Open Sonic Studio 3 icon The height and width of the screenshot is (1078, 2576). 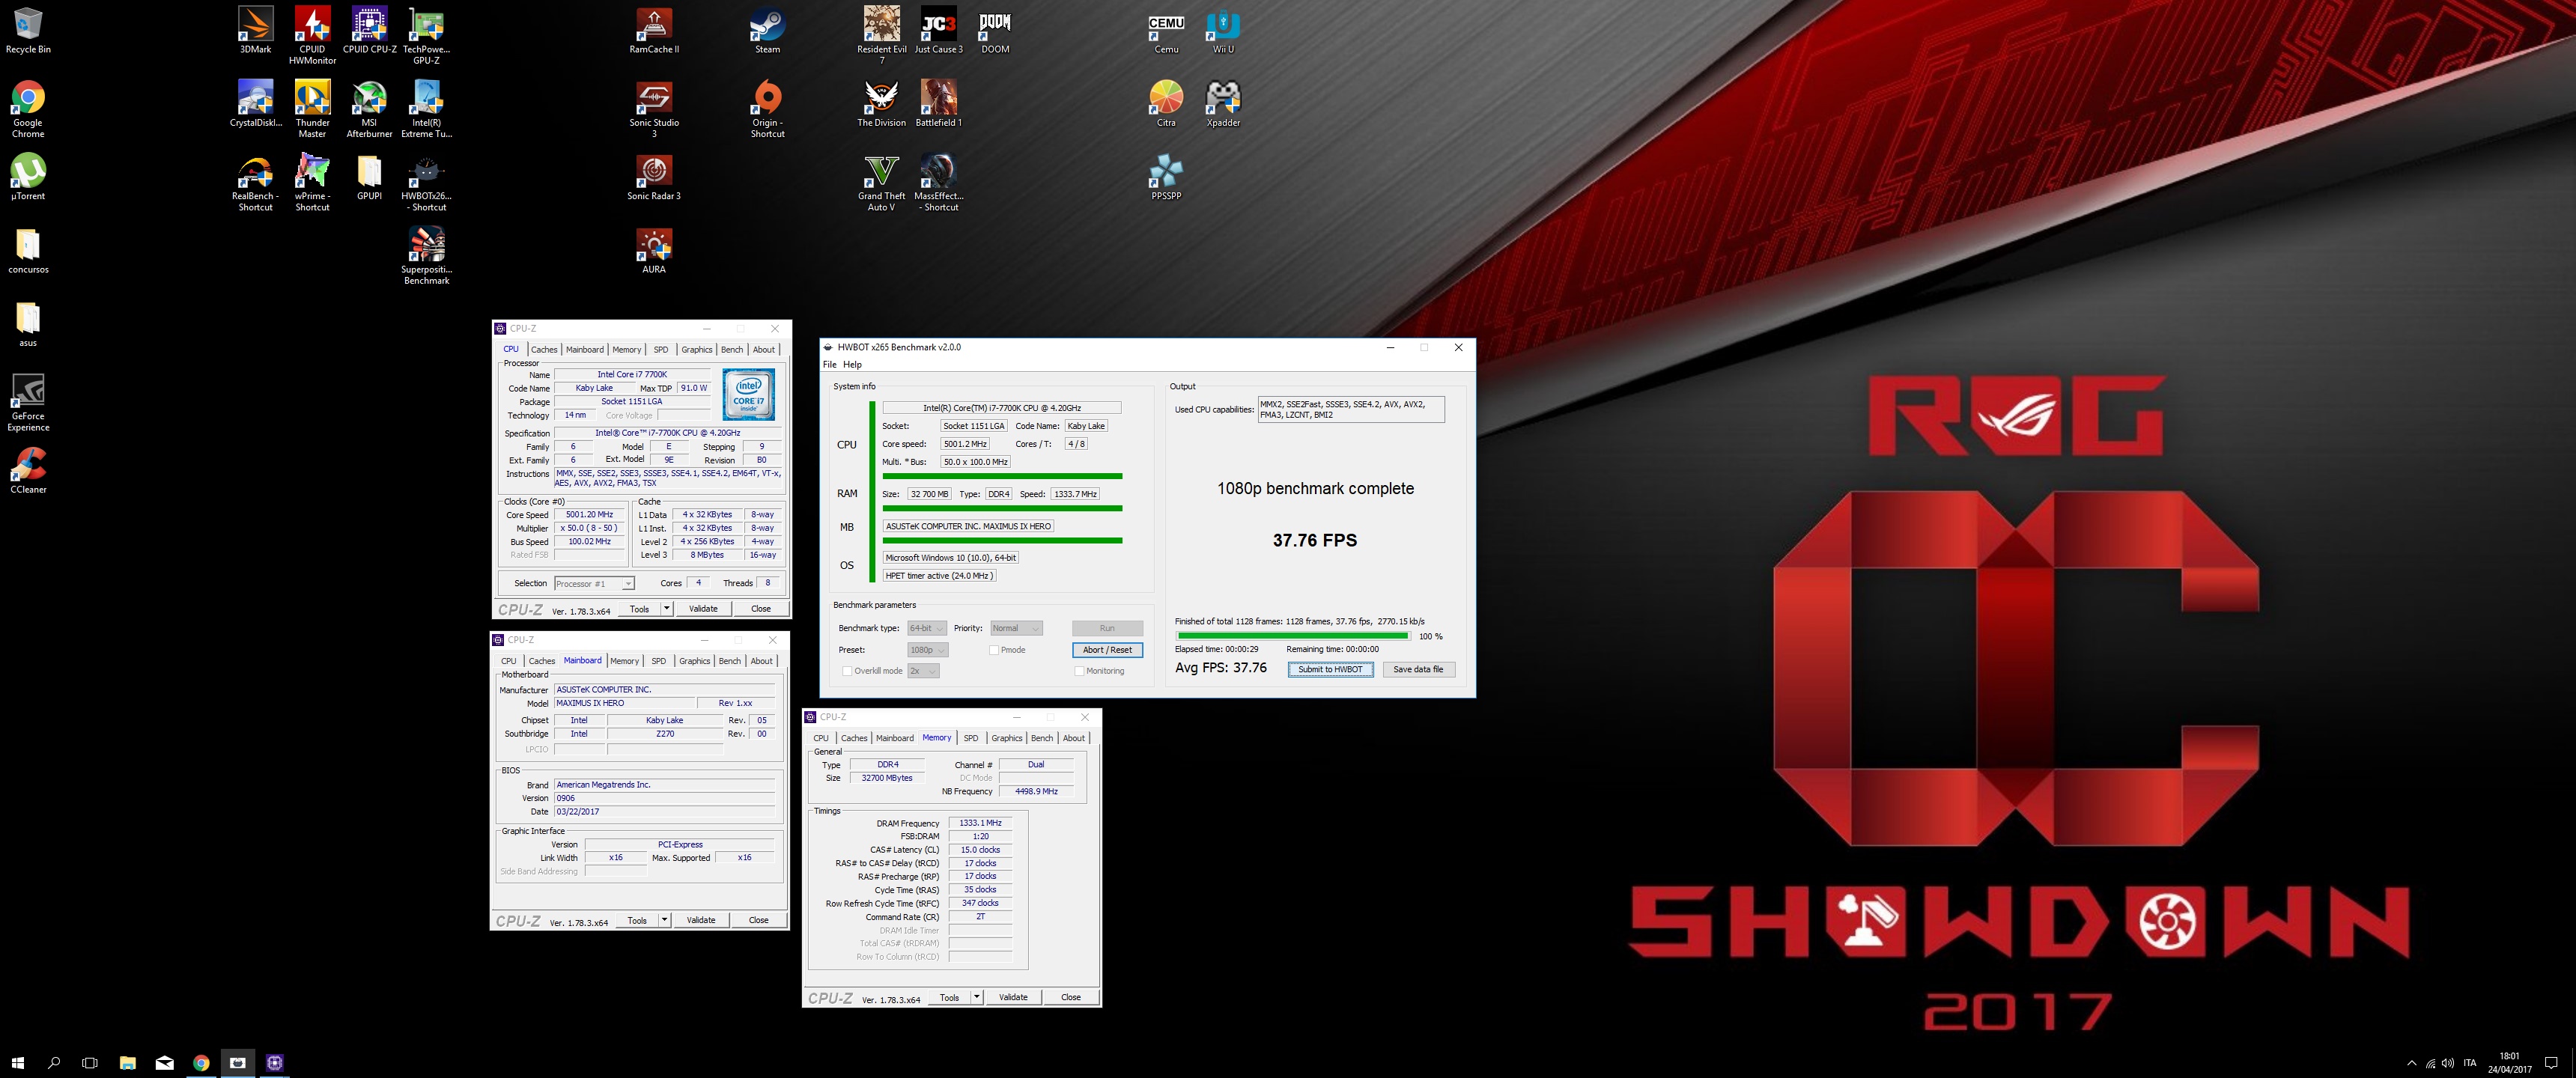coord(654,109)
